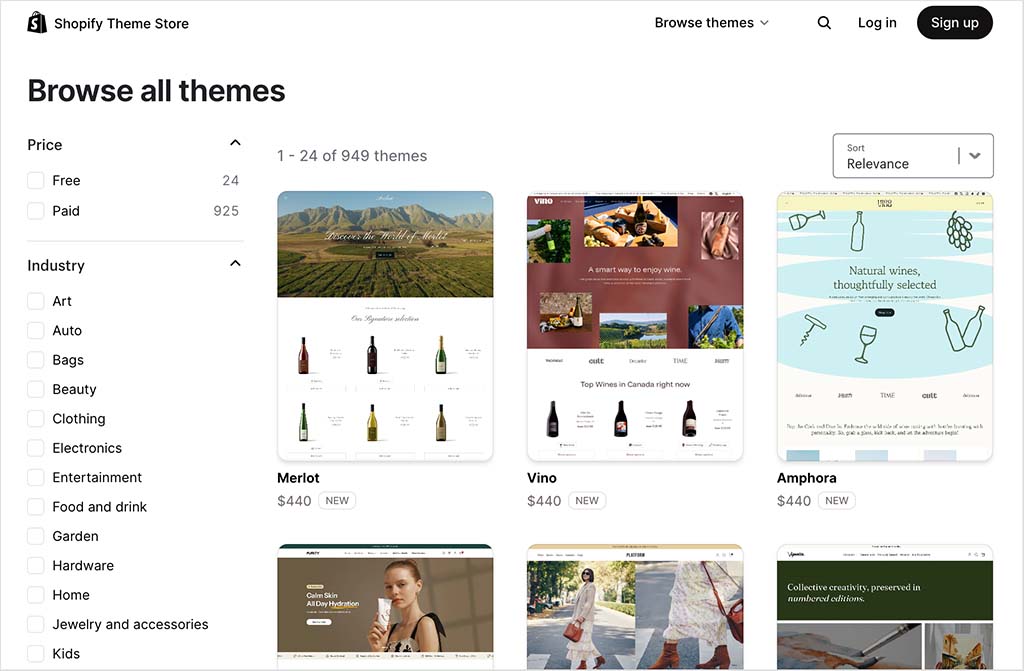Image resolution: width=1024 pixels, height=671 pixels.
Task: Check the Electronics industry filter
Action: click(36, 448)
